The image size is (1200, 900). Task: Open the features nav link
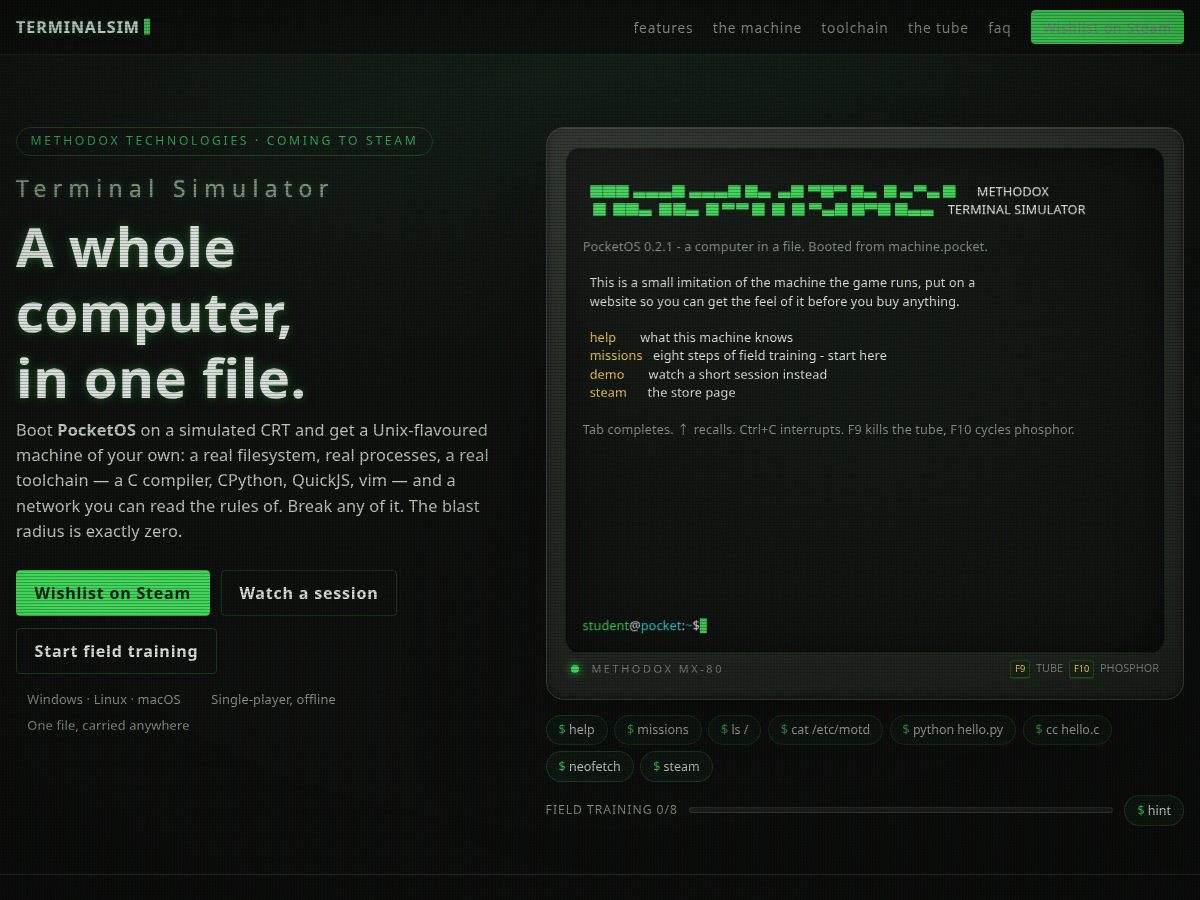pos(663,28)
